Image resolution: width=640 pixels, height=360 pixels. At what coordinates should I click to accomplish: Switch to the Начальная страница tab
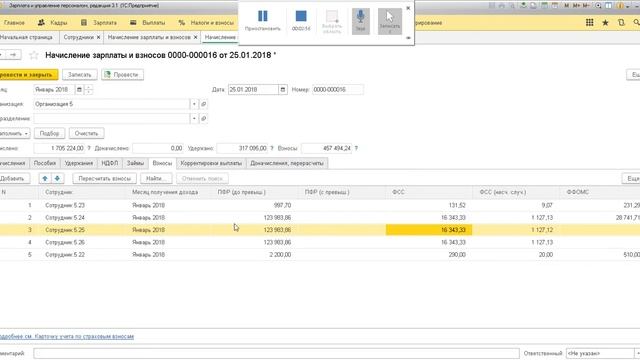pos(27,37)
